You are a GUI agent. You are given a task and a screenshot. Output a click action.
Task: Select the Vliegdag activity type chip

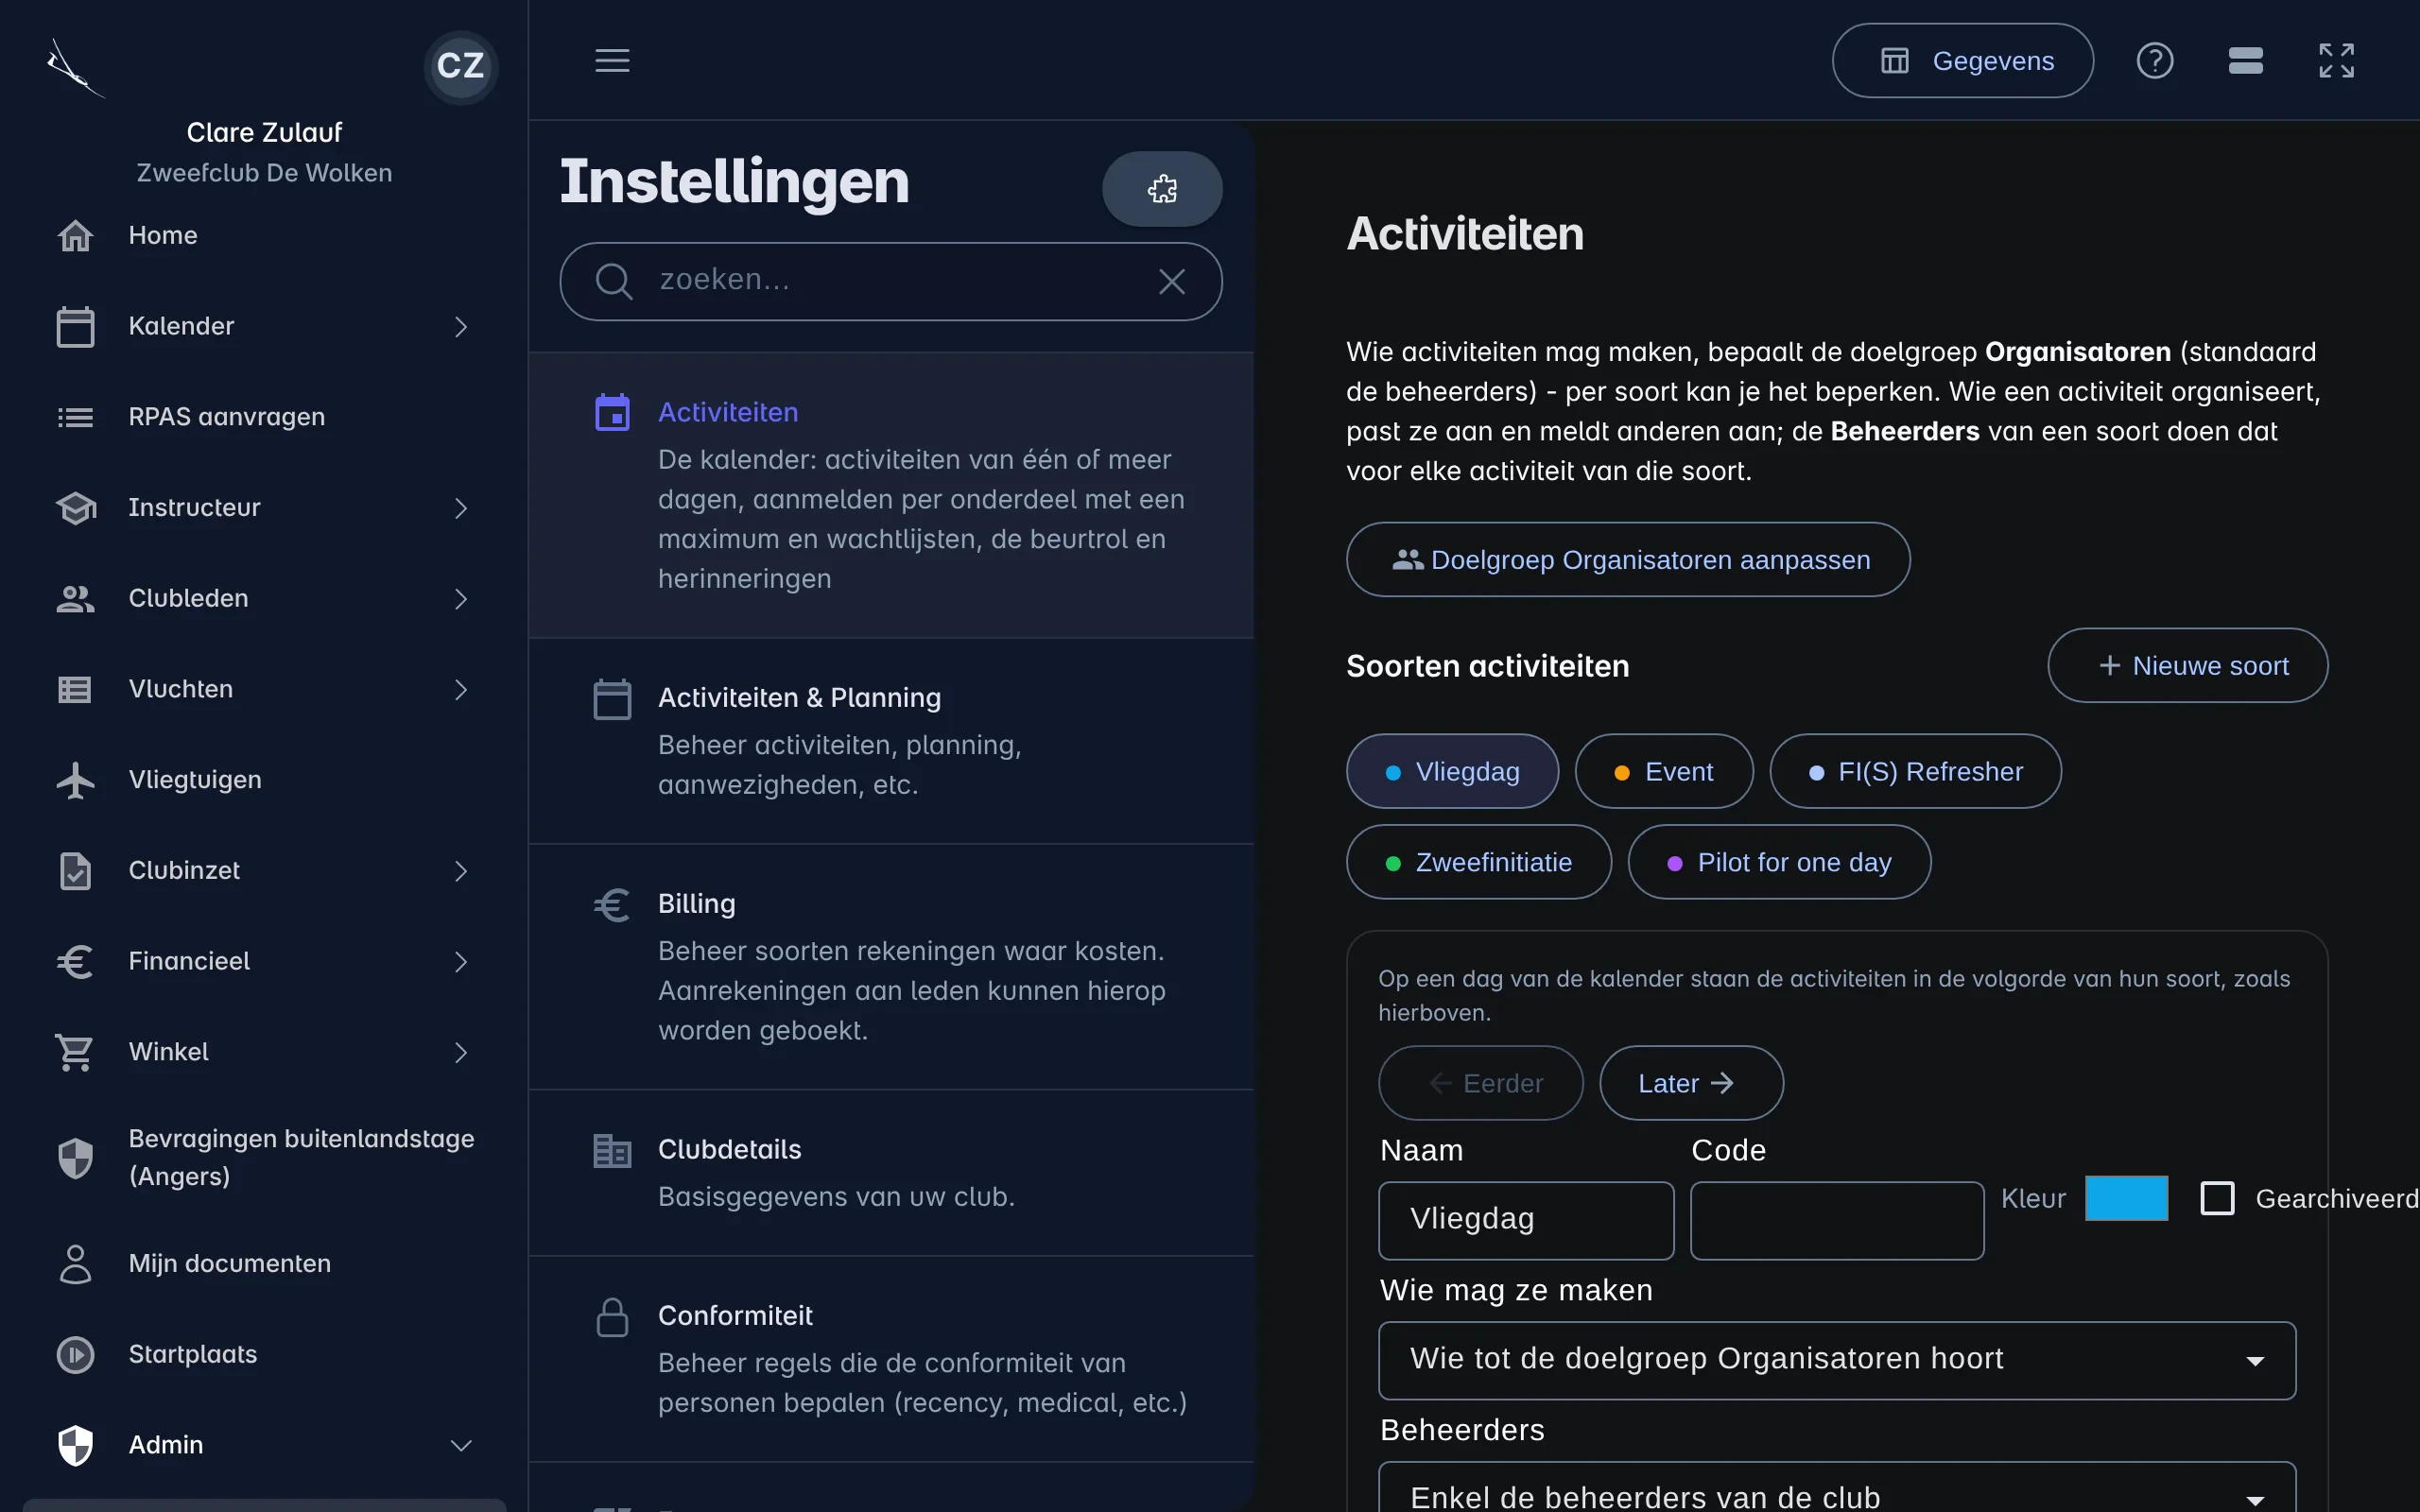pyautogui.click(x=1452, y=771)
